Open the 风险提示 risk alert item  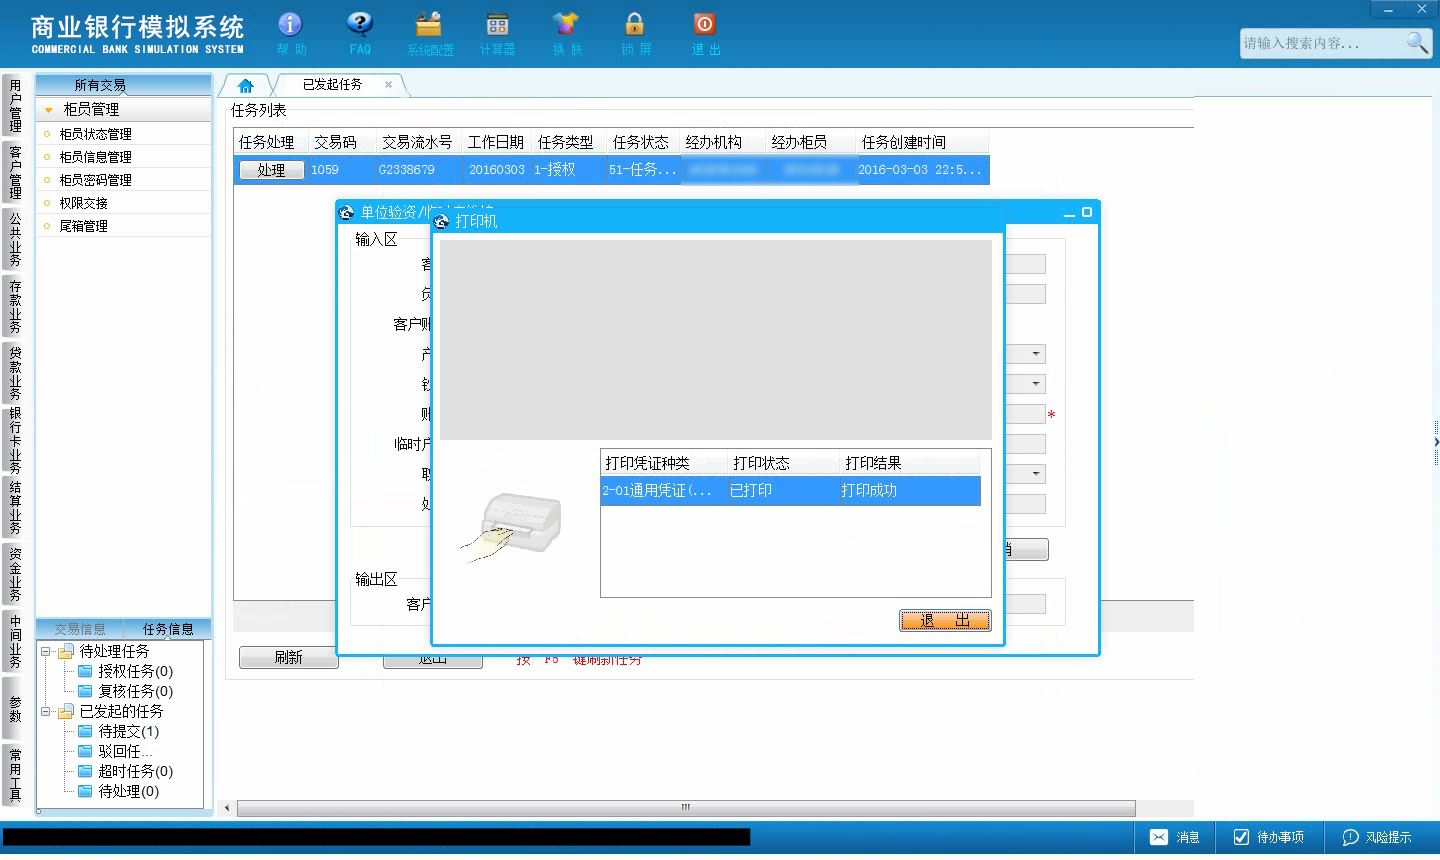click(x=1377, y=837)
